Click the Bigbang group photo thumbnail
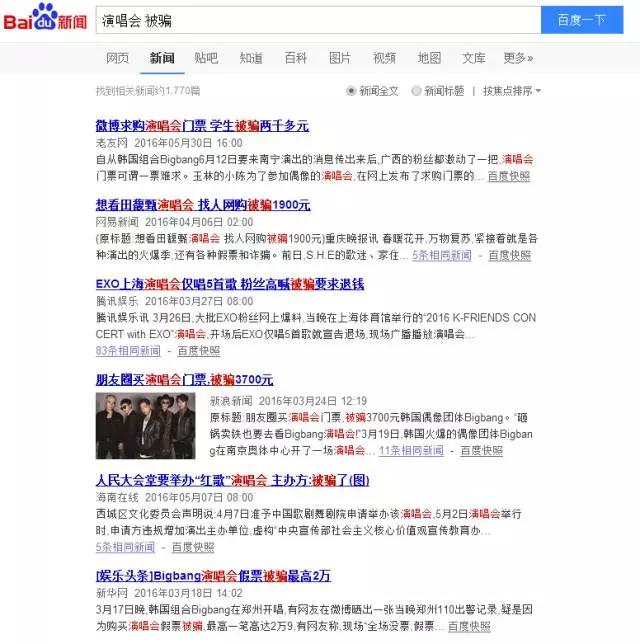640x644 pixels. pos(145,426)
